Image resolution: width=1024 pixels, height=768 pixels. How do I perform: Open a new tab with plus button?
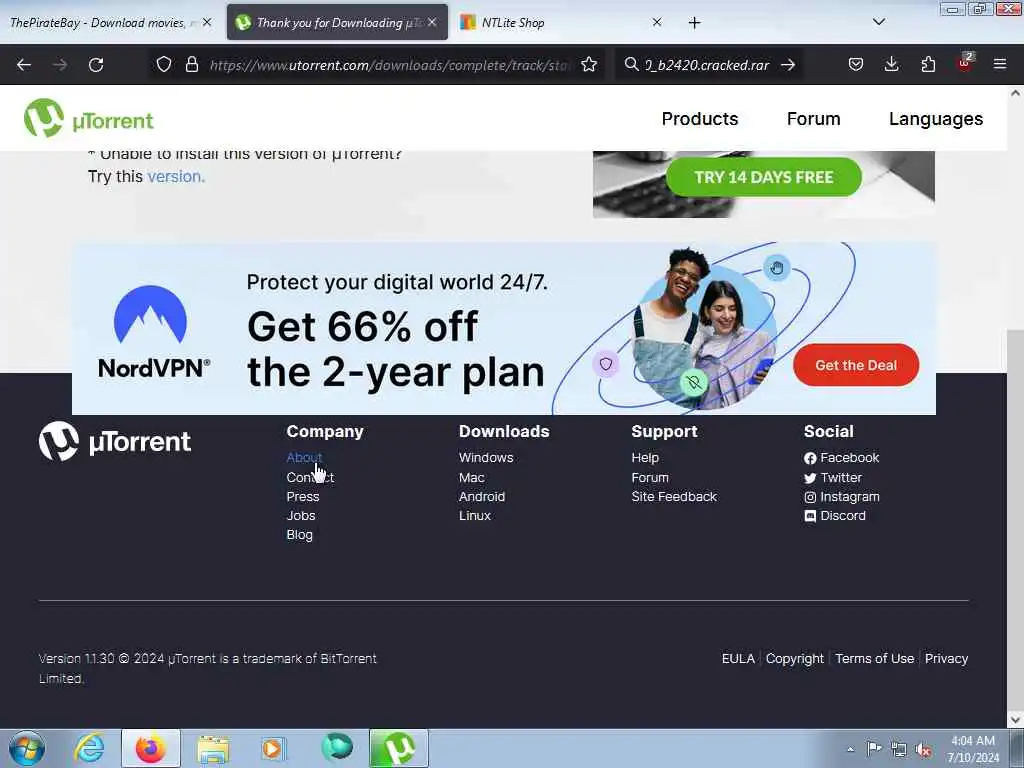tap(694, 23)
